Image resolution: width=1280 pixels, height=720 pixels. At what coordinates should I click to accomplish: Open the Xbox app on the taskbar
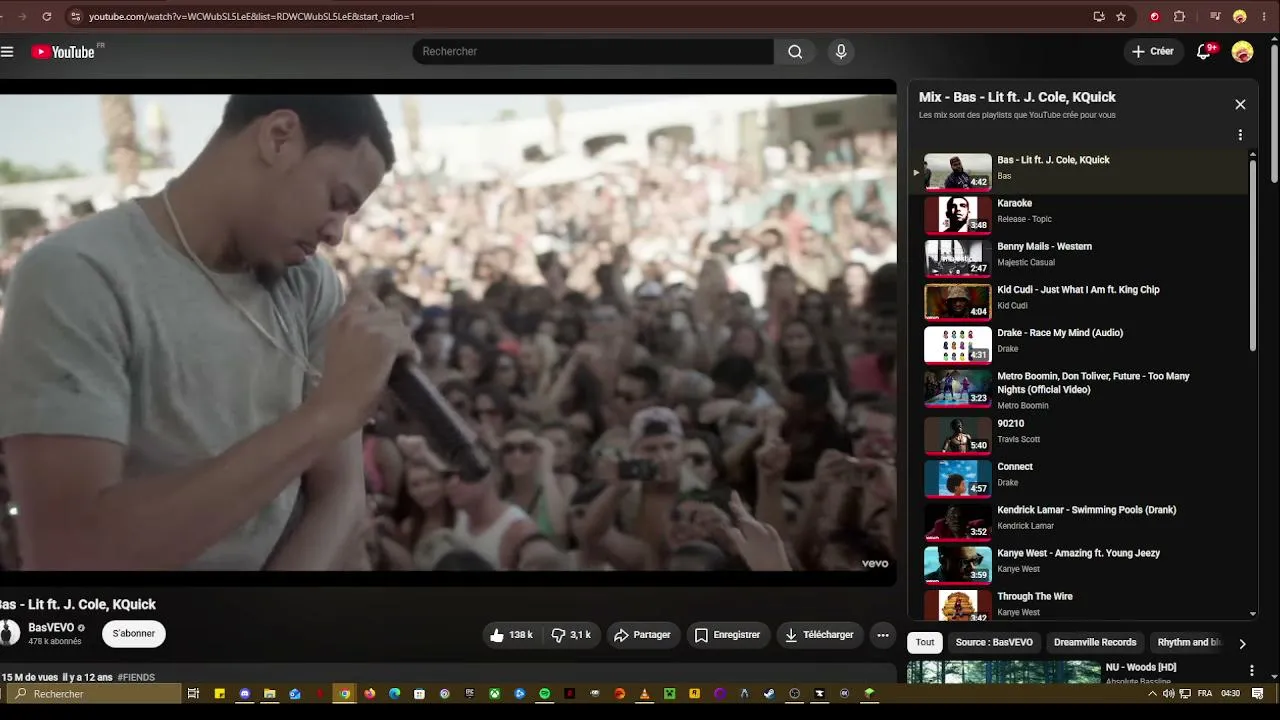point(494,694)
